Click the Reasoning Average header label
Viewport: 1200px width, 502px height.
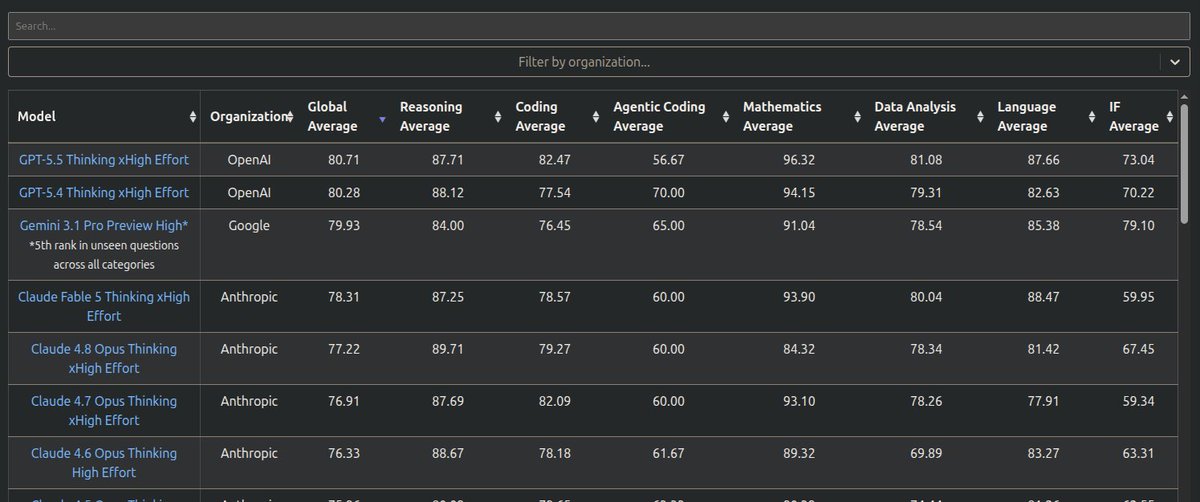coord(431,117)
